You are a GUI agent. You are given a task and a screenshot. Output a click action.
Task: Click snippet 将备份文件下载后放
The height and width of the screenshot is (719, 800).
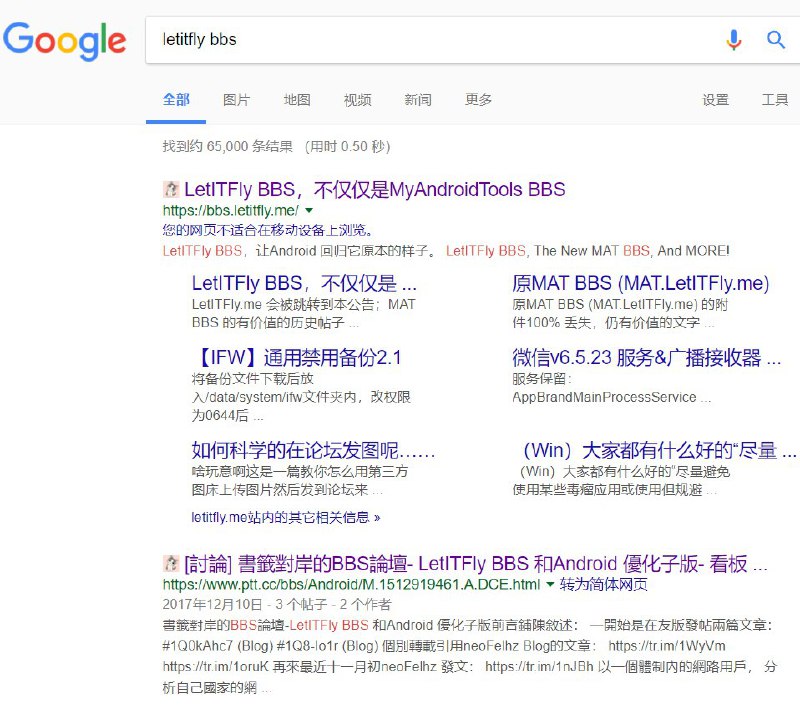[x=301, y=397]
